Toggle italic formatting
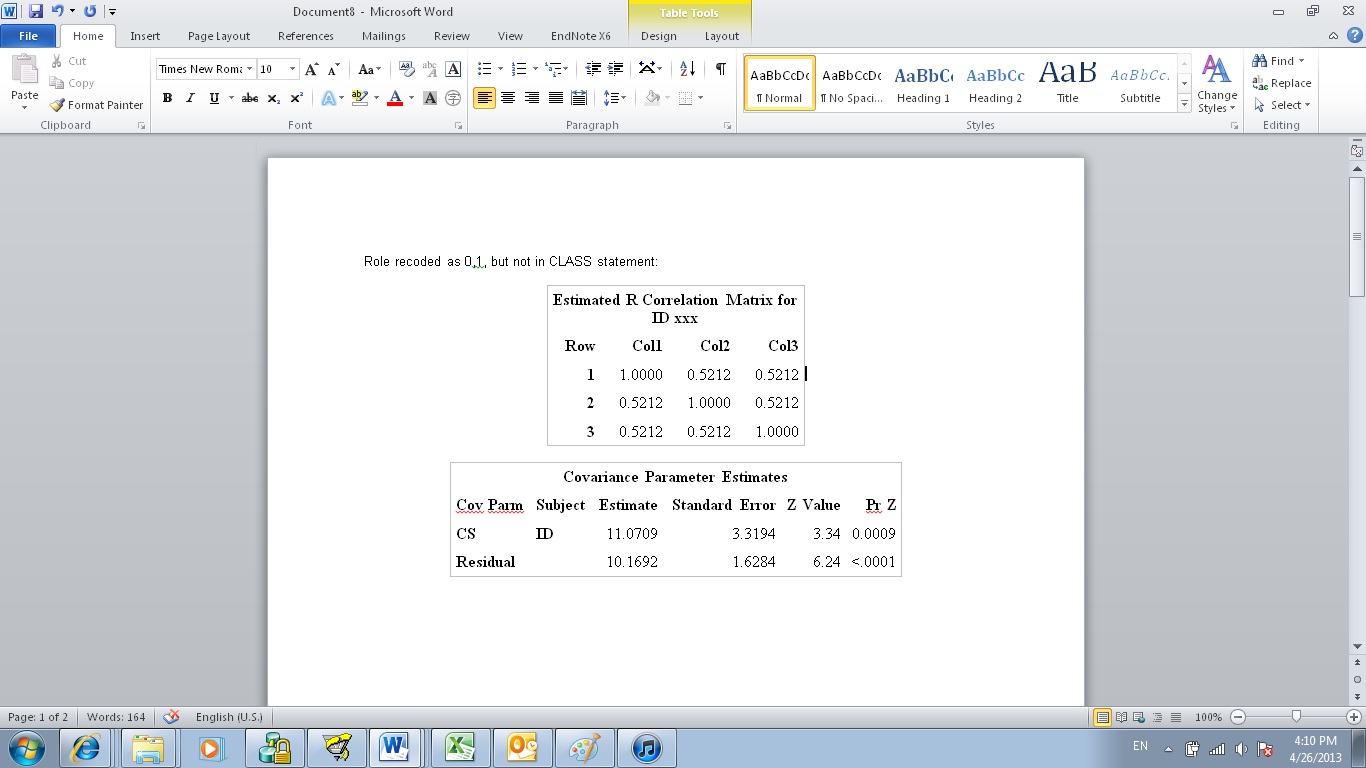 point(189,98)
